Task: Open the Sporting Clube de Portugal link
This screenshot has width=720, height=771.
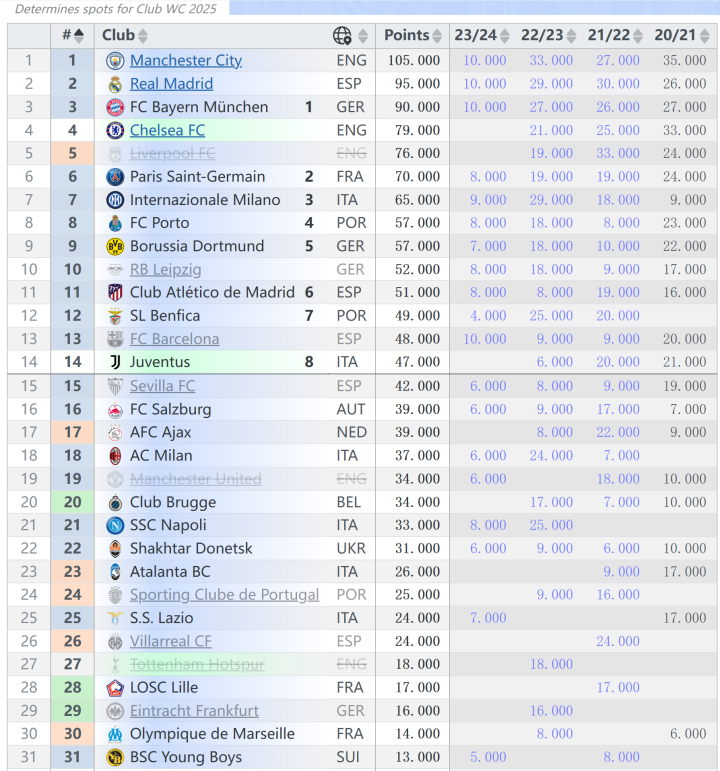Action: 224,595
